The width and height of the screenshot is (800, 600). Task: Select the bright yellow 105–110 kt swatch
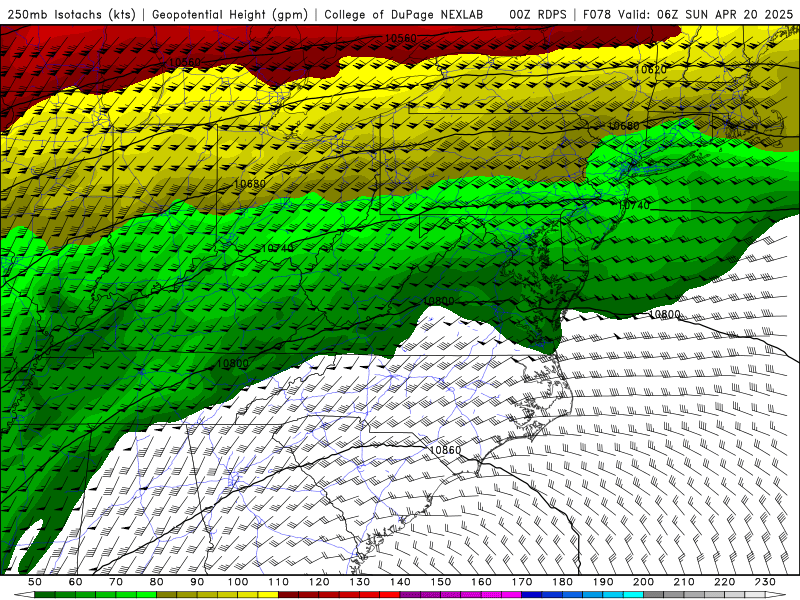pyautogui.click(x=268, y=595)
